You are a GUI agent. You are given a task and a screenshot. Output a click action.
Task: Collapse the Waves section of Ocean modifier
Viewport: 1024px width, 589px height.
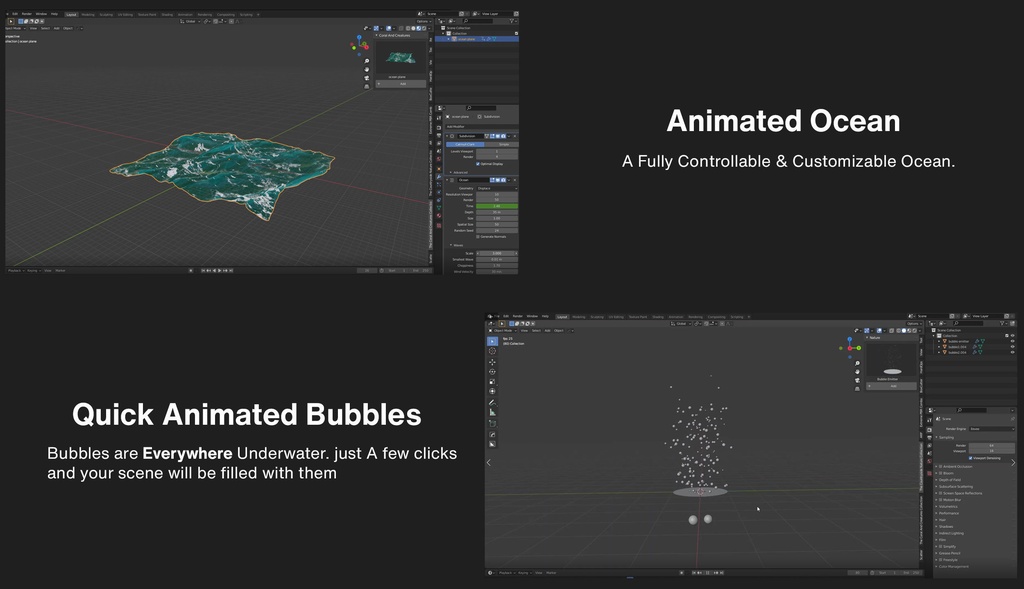(456, 245)
